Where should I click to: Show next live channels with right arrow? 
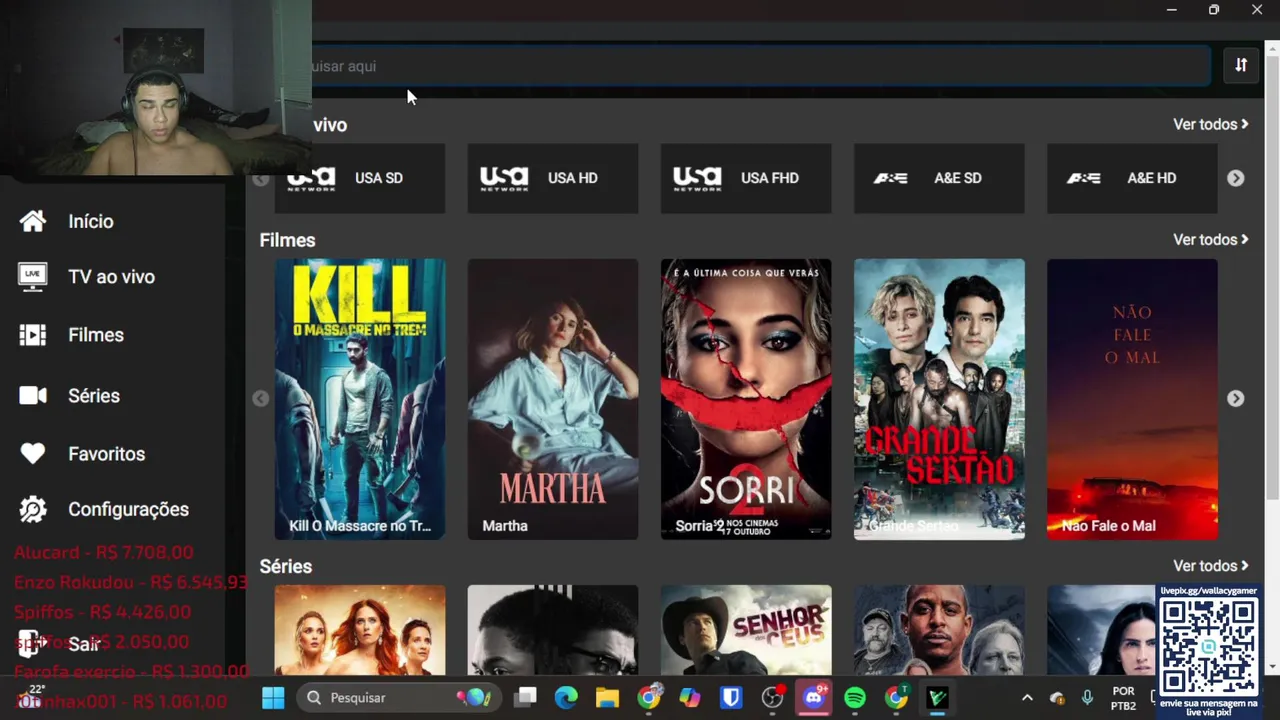(1236, 178)
